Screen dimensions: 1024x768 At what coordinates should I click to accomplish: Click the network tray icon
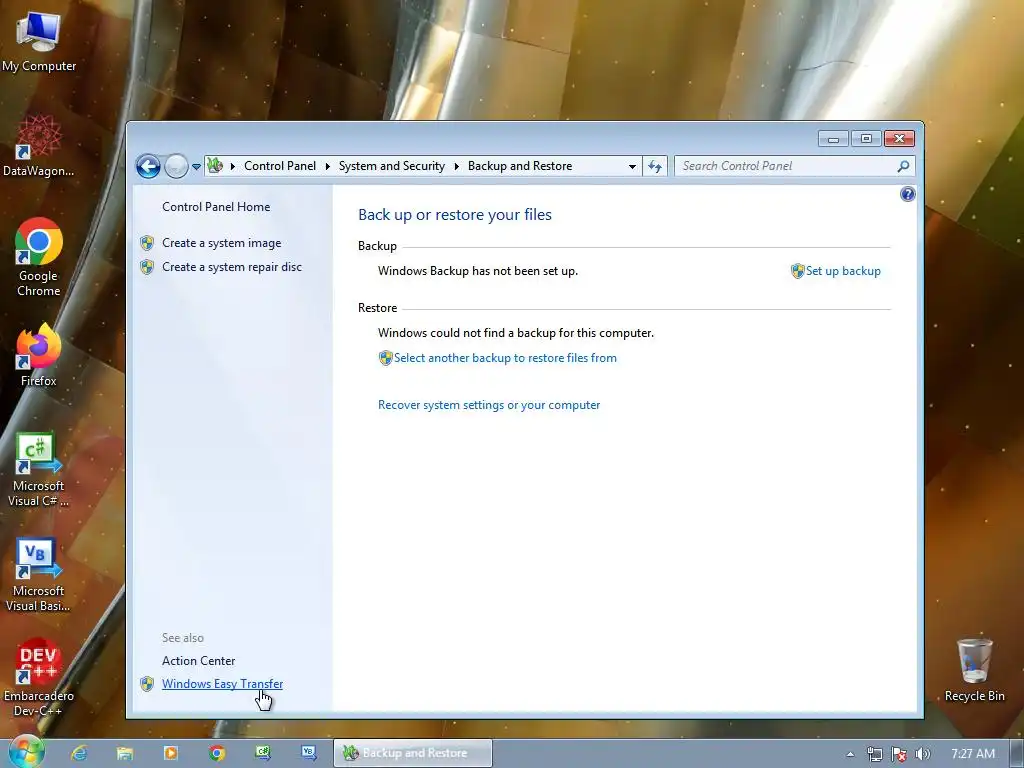click(x=874, y=754)
